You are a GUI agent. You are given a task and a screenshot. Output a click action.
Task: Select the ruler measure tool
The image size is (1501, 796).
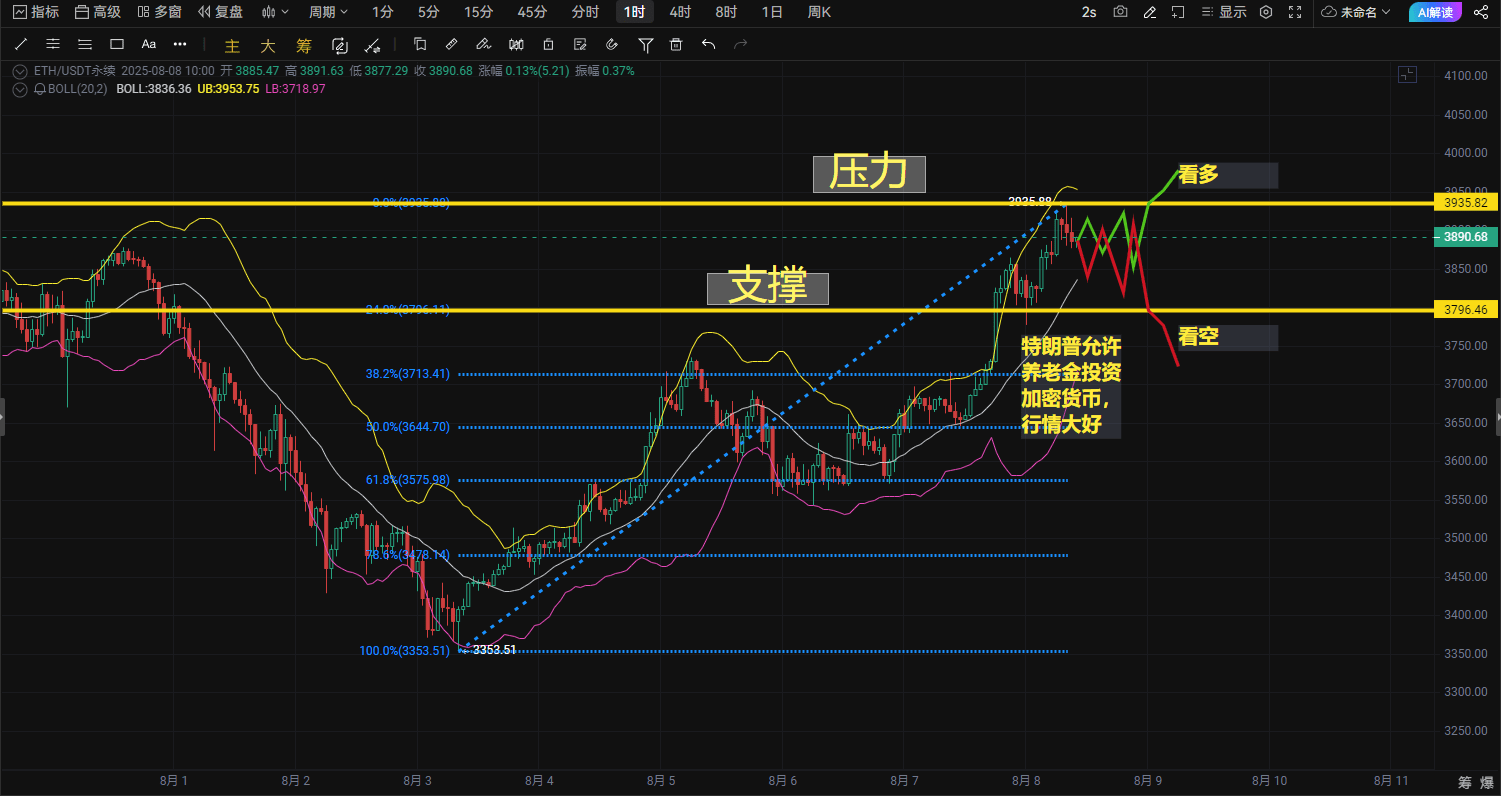(x=451, y=44)
